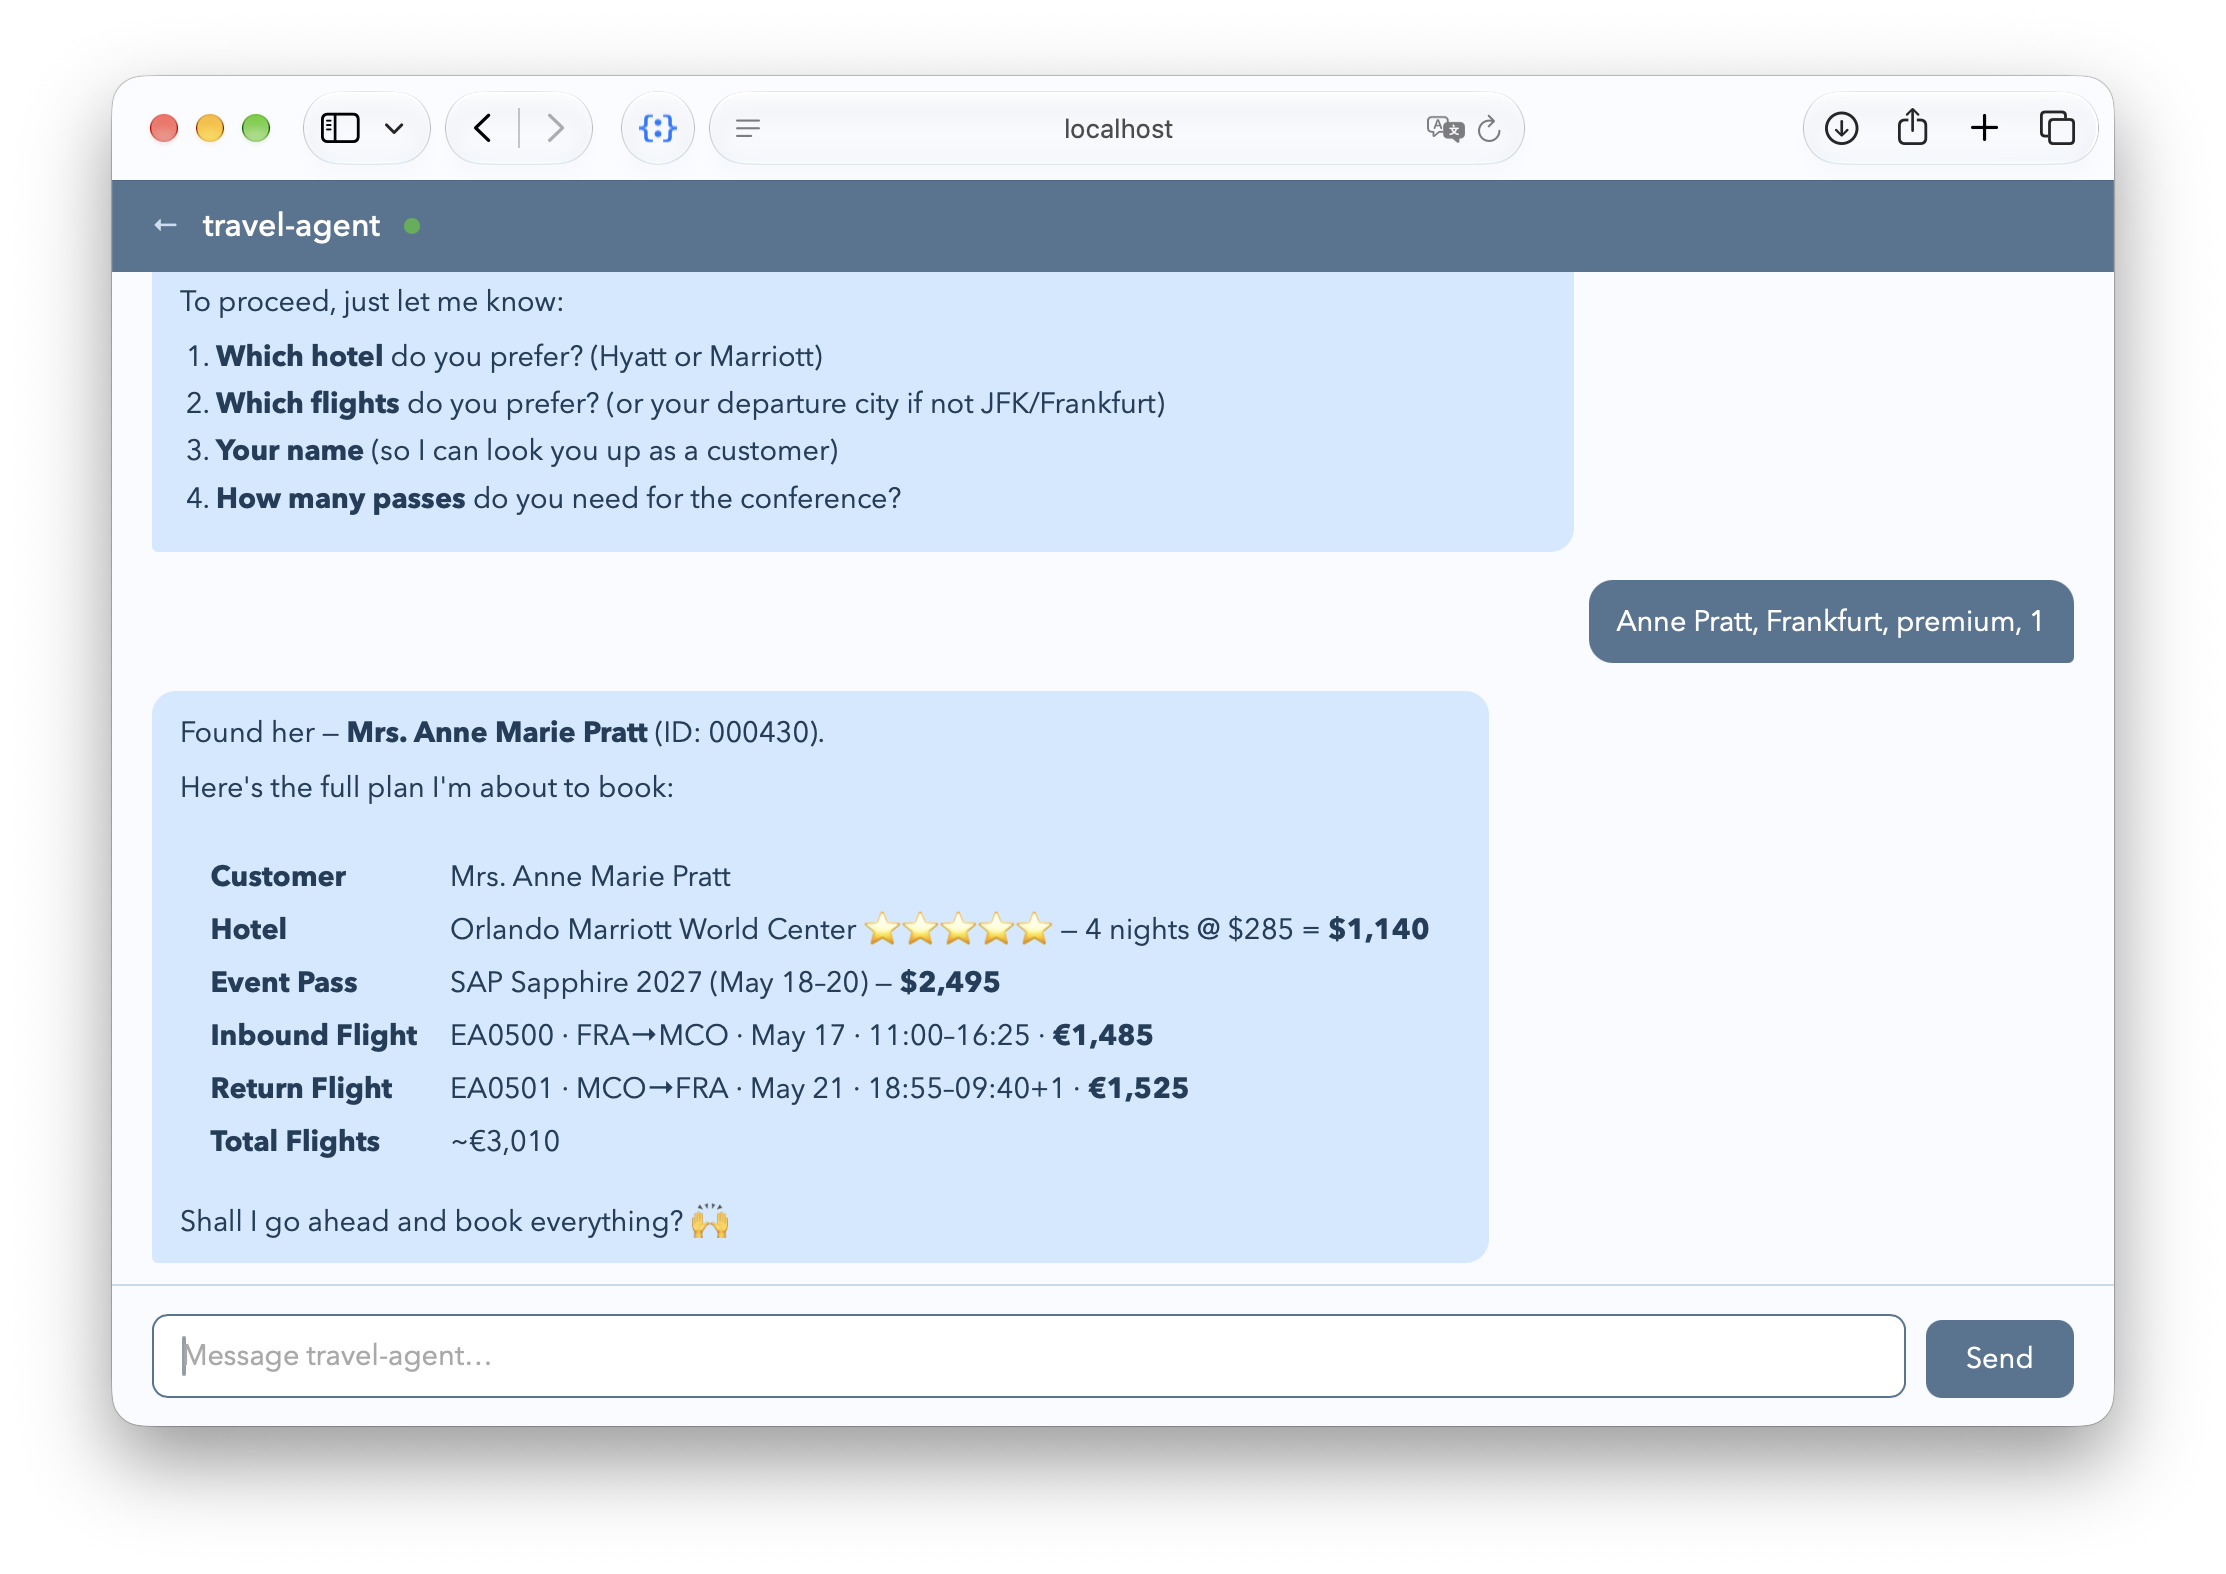The image size is (2226, 1574).
Task: Reload the page with the refresh icon
Action: [1489, 128]
